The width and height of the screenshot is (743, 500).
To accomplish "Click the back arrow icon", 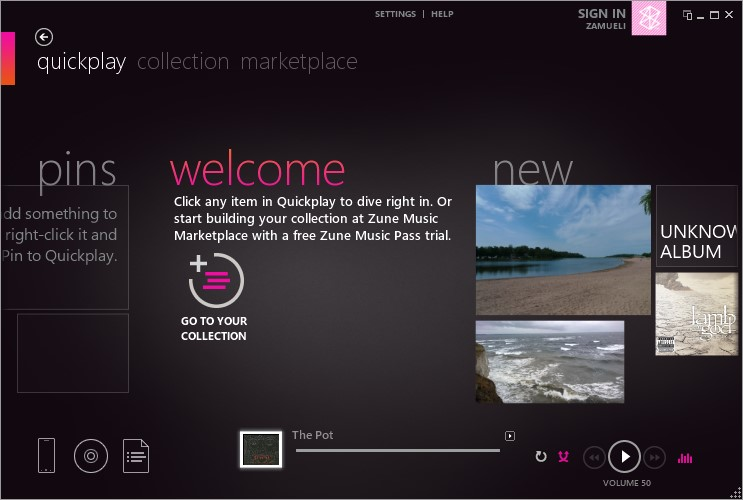I will click(44, 37).
